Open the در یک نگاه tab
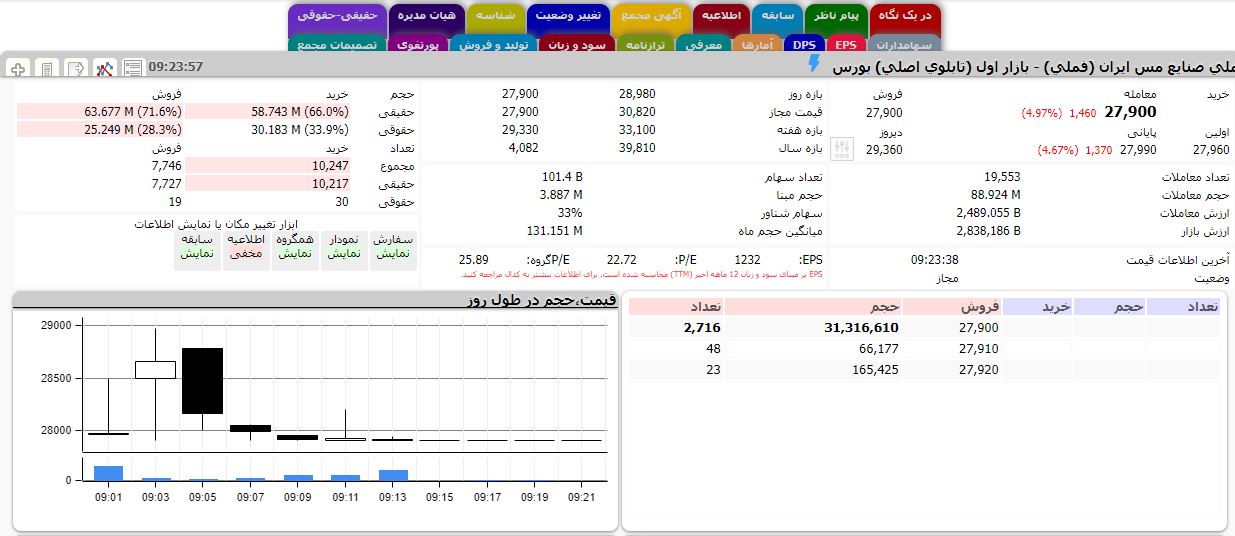 (906, 17)
